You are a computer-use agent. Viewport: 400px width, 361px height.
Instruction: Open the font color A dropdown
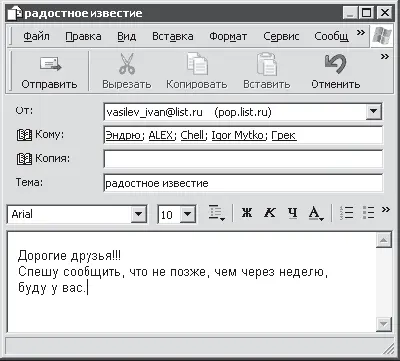tap(316, 213)
